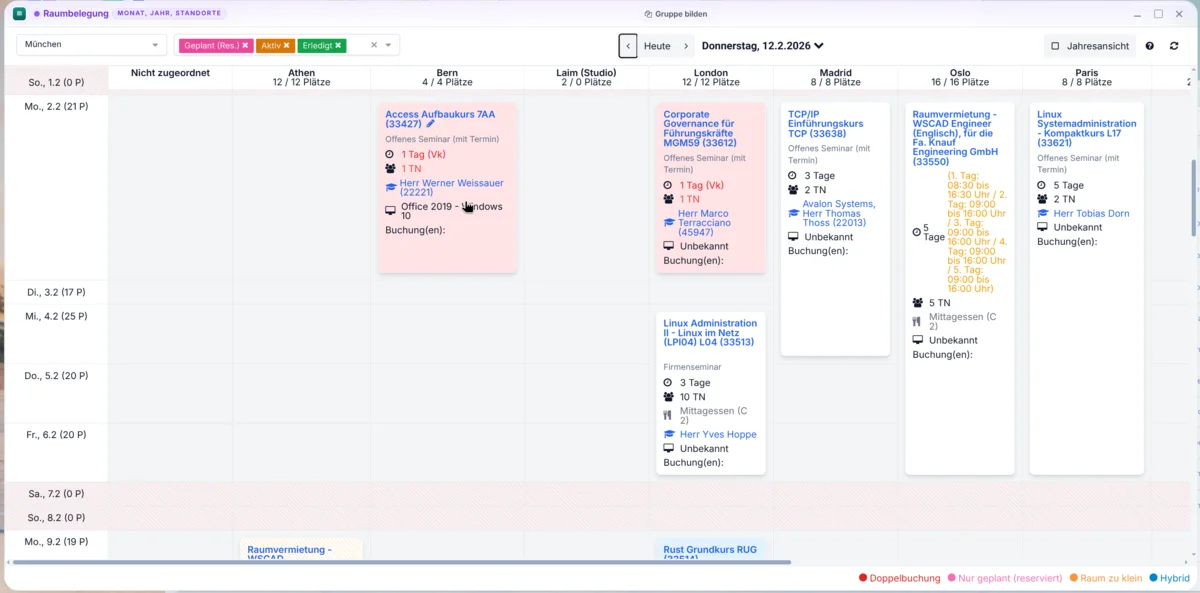Image resolution: width=1200 pixels, height=593 pixels.
Task: Click the refresh icon in toolbar
Action: click(x=1174, y=46)
